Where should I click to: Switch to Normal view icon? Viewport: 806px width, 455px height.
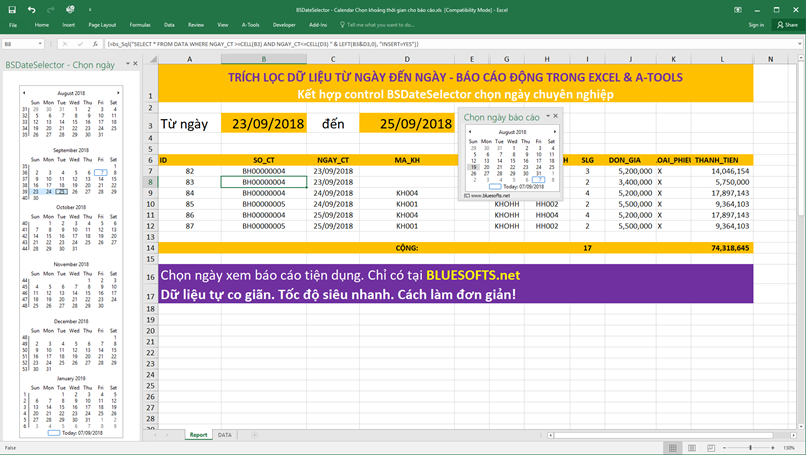tap(672, 448)
